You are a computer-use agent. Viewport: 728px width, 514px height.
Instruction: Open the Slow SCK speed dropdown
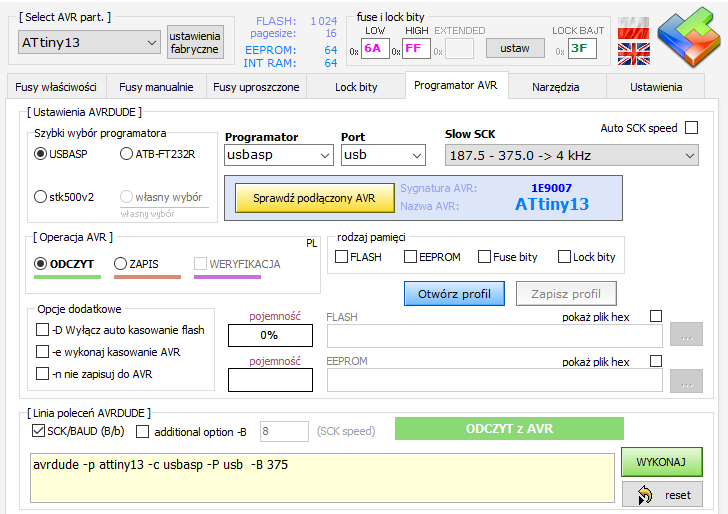point(571,155)
